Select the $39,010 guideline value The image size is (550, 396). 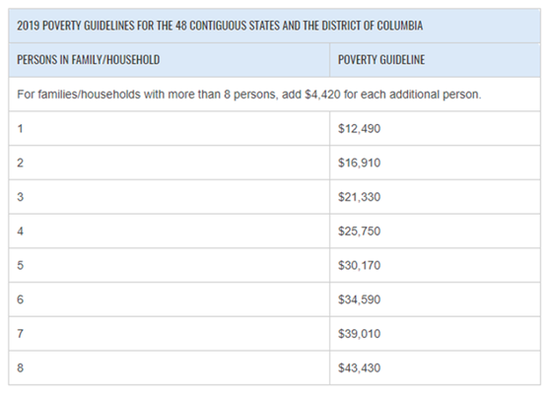click(359, 334)
